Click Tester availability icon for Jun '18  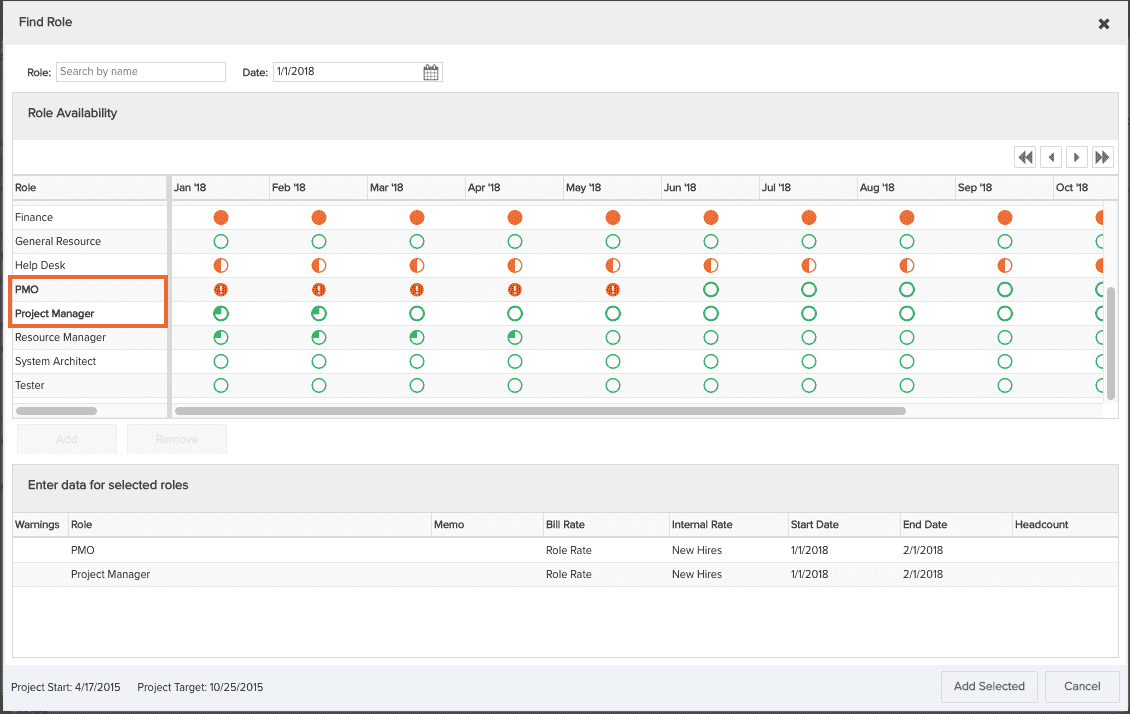coord(711,385)
